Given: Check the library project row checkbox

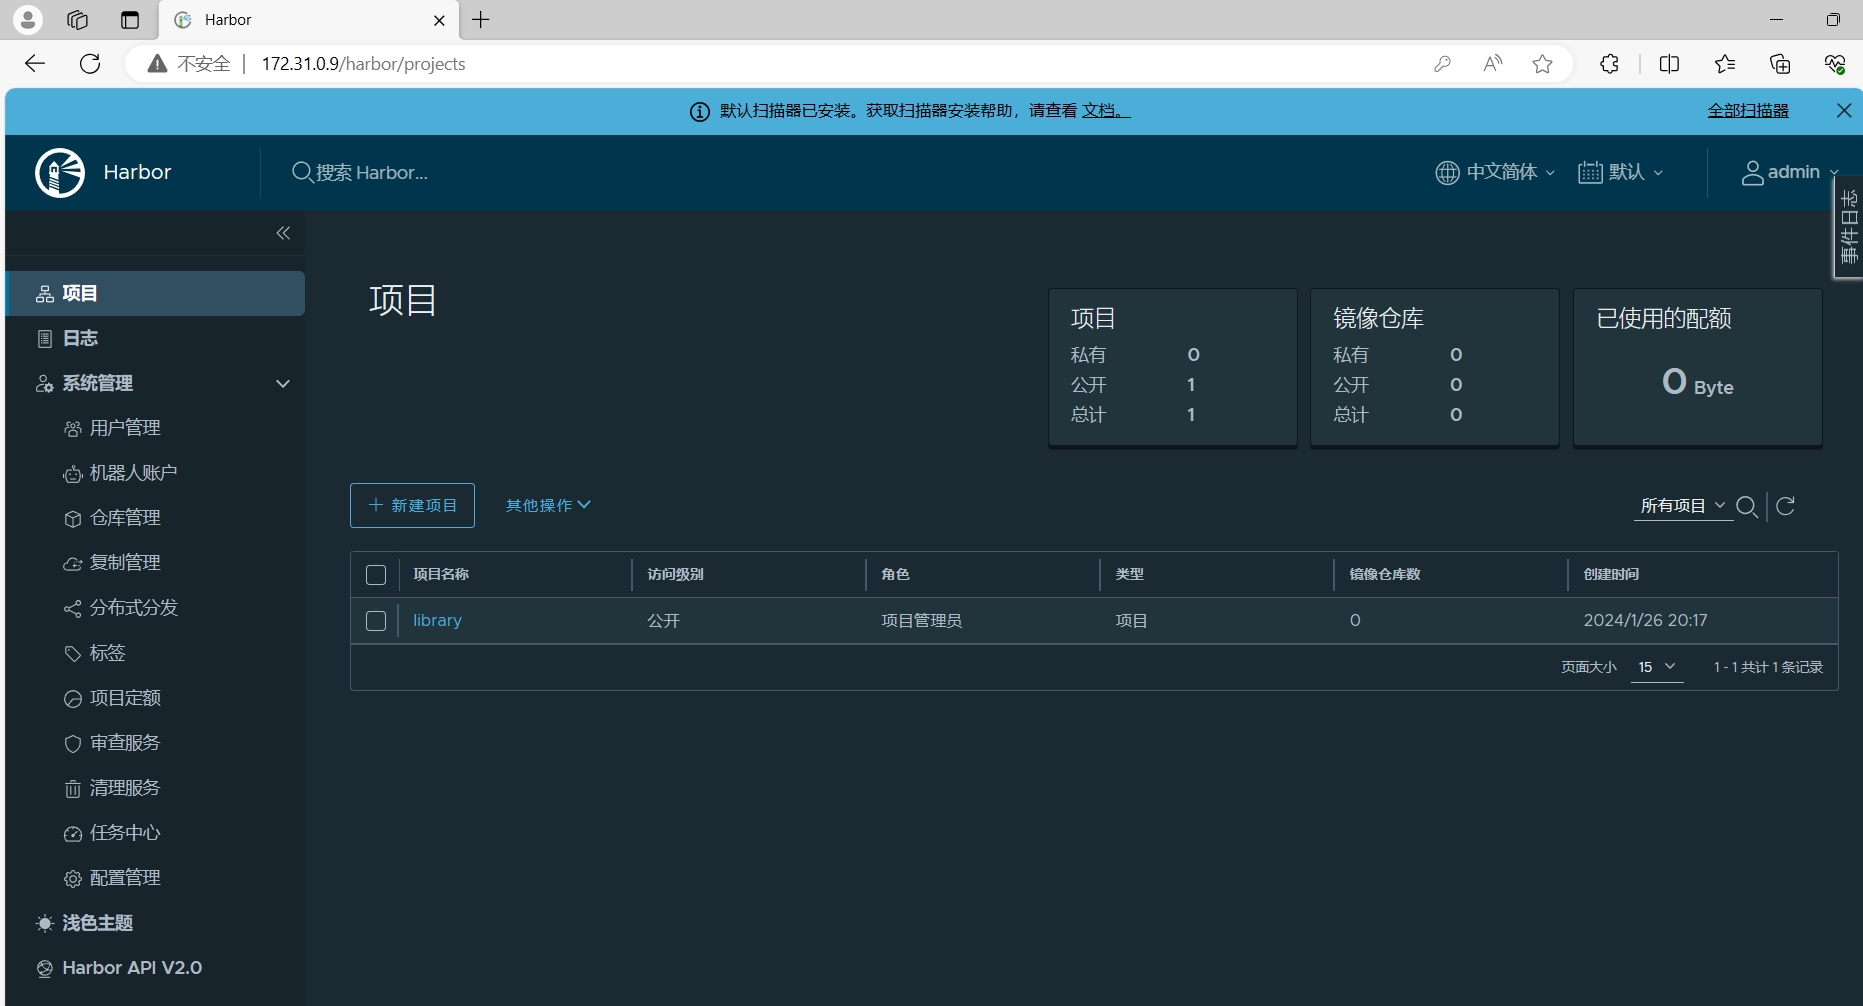Looking at the screenshot, I should (376, 621).
